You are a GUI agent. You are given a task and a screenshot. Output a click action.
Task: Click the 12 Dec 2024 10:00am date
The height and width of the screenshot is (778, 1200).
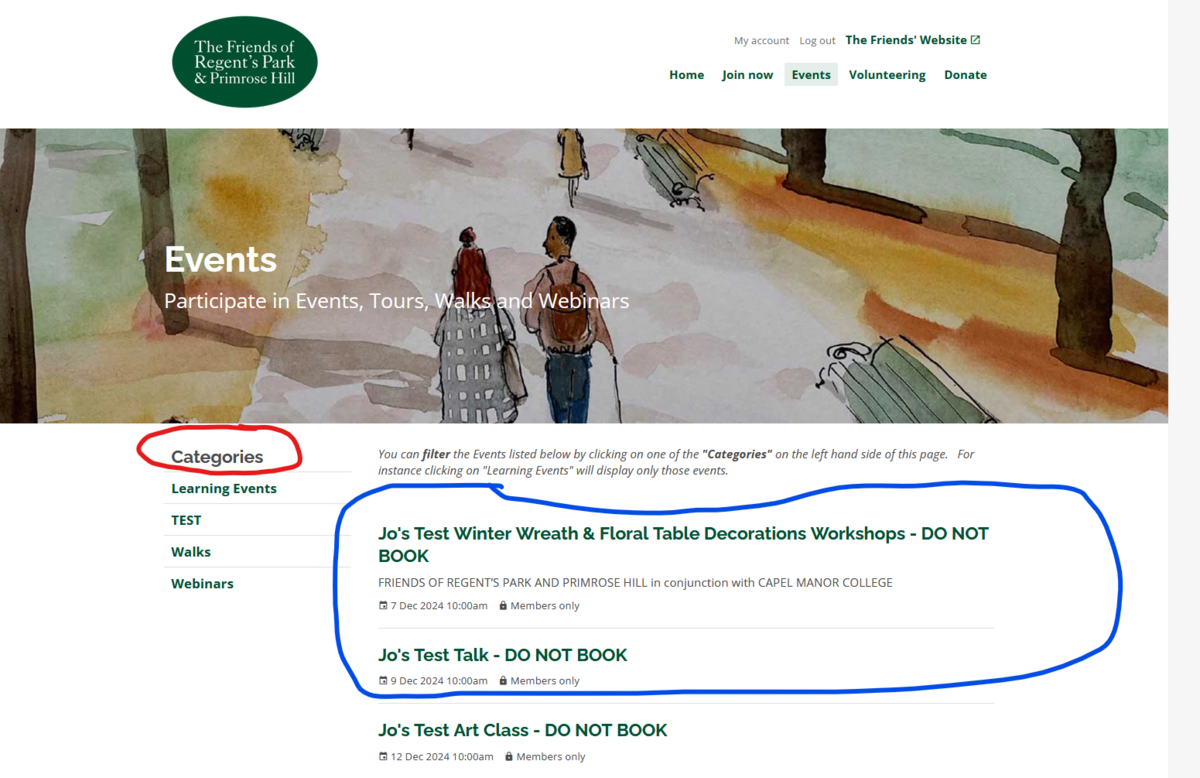(x=442, y=757)
